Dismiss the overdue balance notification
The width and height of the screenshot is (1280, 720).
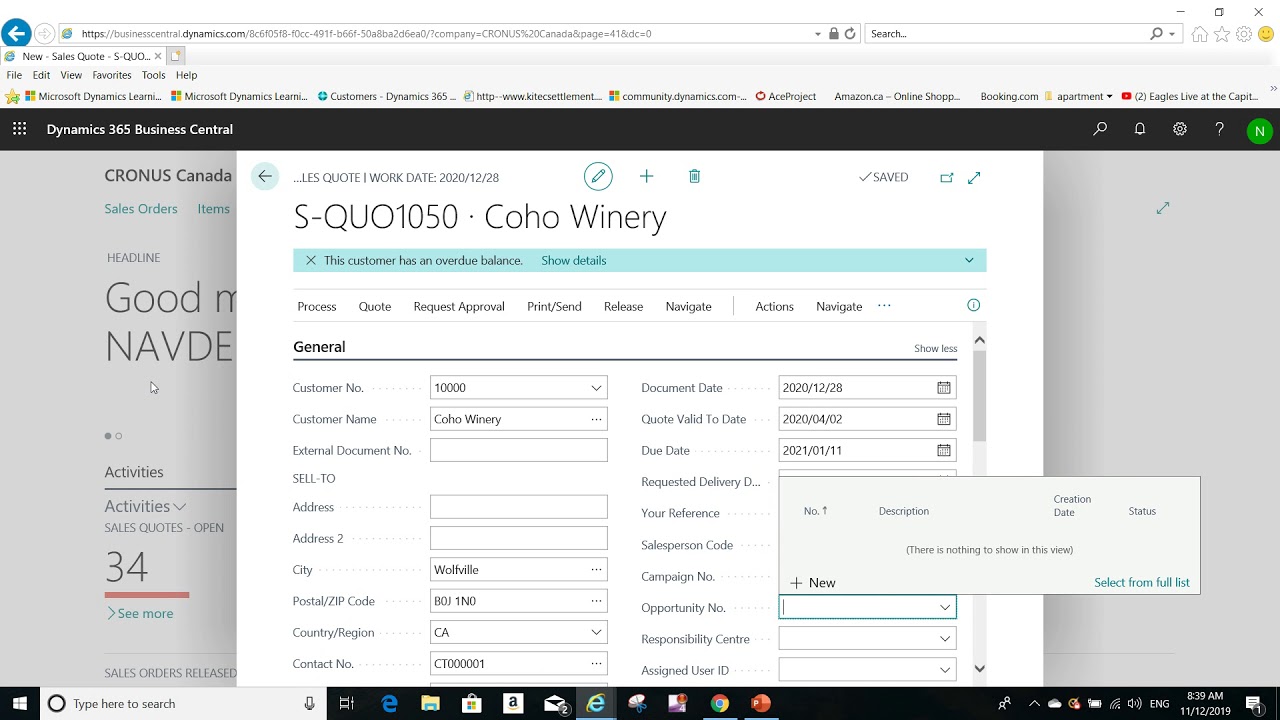click(x=311, y=260)
